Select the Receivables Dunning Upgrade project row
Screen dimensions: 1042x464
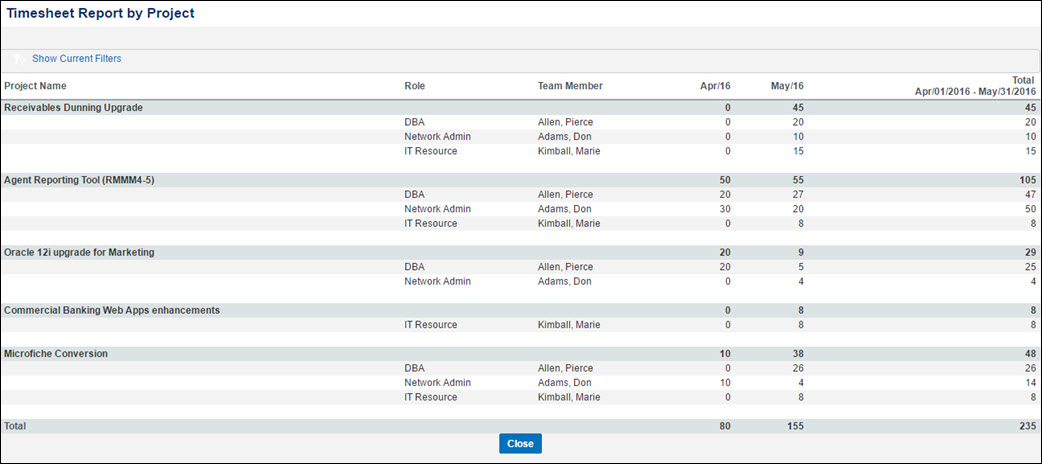click(x=520, y=108)
